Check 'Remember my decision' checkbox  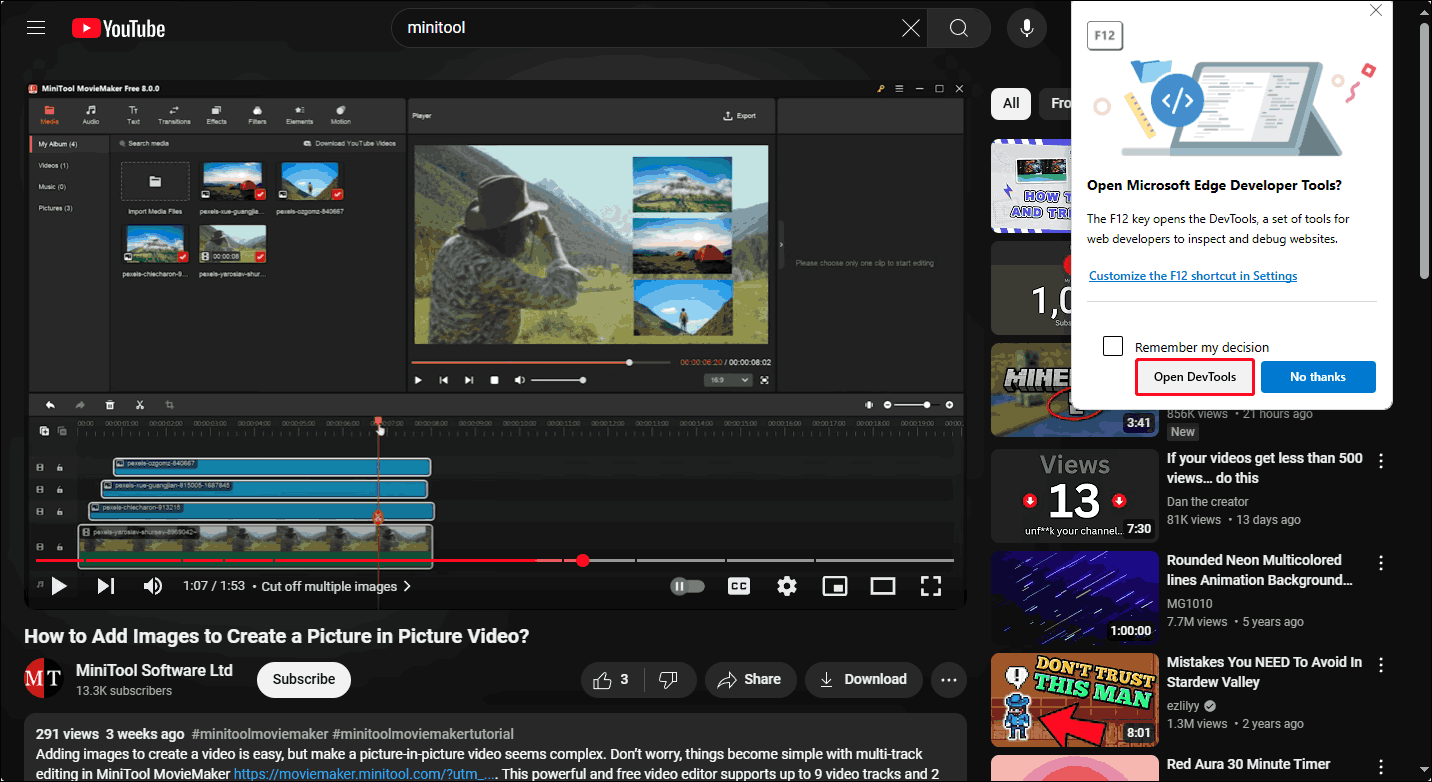tap(1113, 346)
